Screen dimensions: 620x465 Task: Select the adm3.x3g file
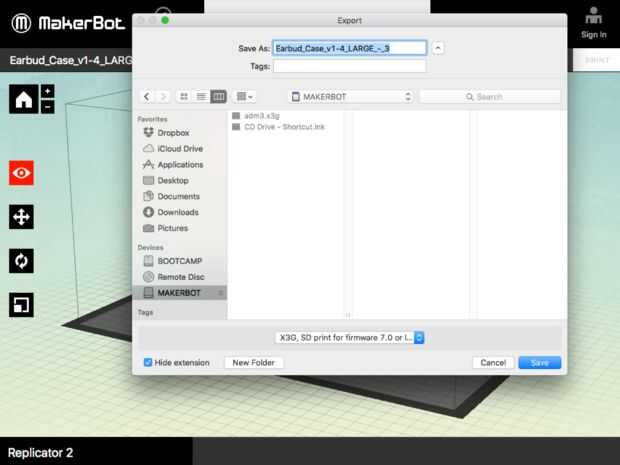tap(256, 115)
